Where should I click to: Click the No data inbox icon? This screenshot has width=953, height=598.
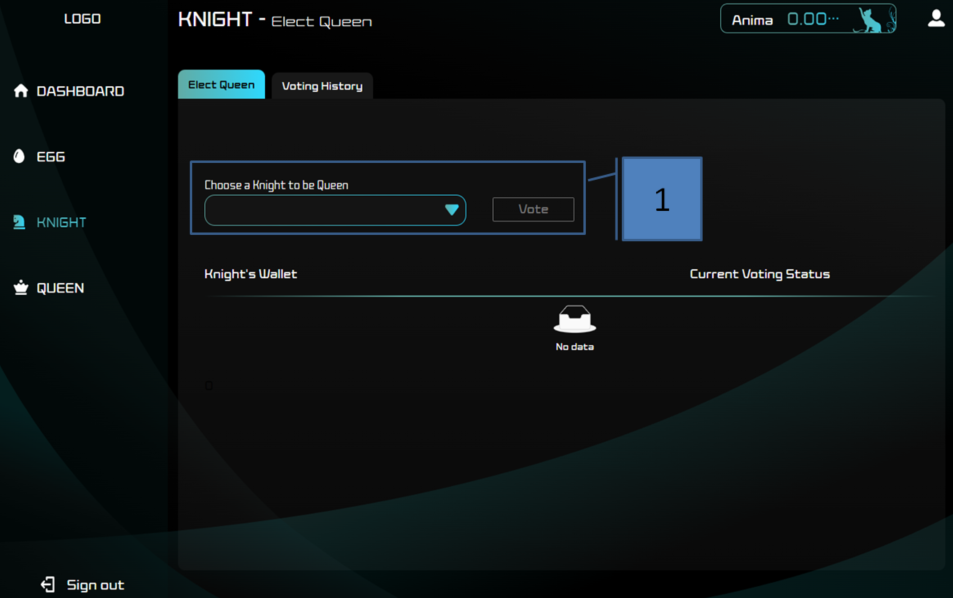pyautogui.click(x=574, y=319)
